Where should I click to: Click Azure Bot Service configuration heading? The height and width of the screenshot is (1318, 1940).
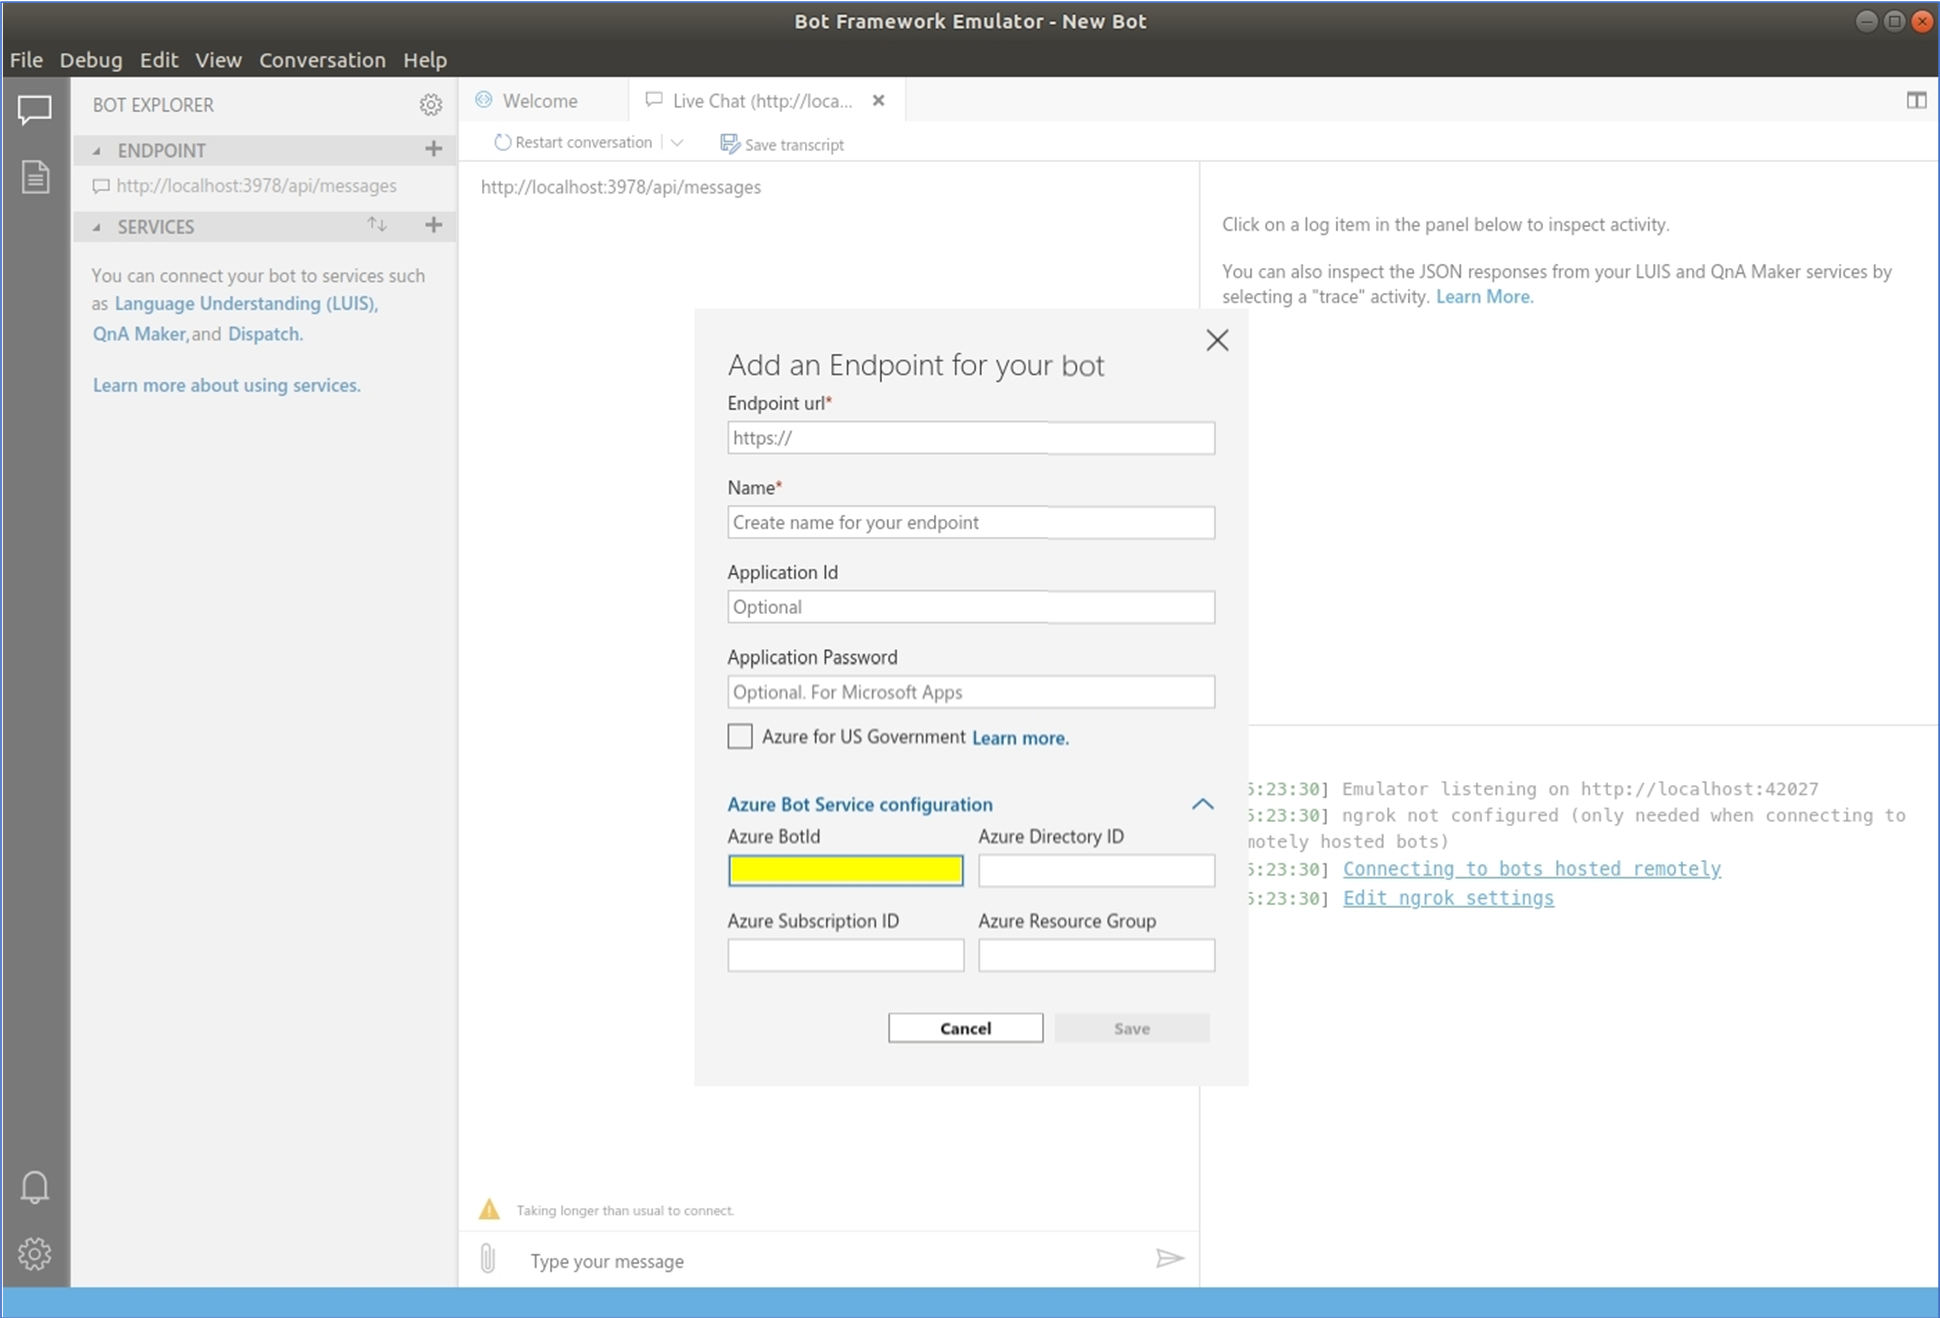coord(860,804)
